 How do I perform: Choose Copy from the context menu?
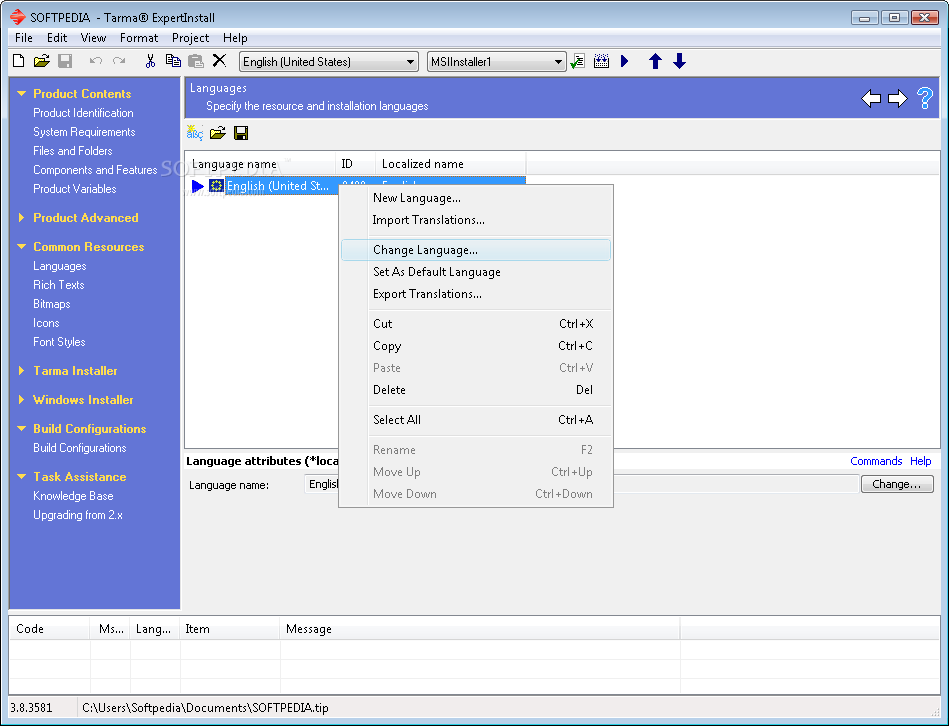[x=476, y=345]
